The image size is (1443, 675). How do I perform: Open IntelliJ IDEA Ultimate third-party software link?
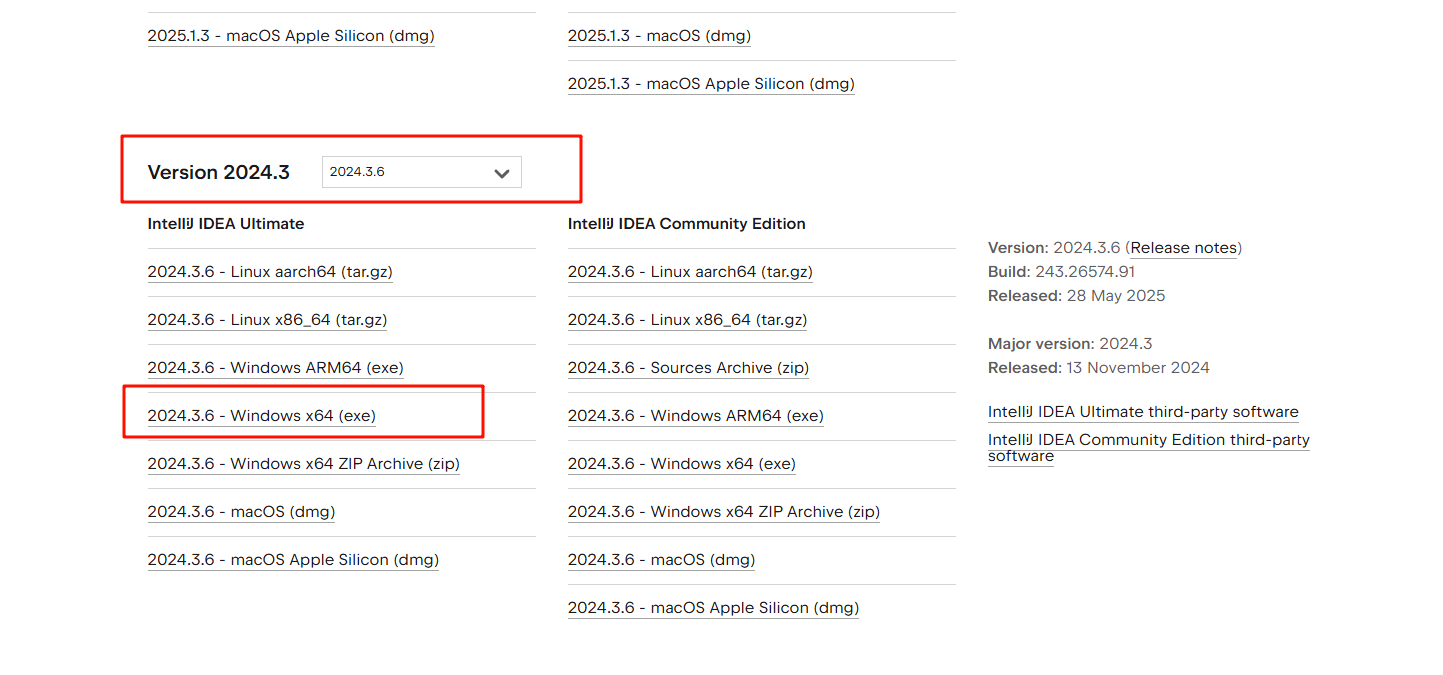click(x=1143, y=412)
